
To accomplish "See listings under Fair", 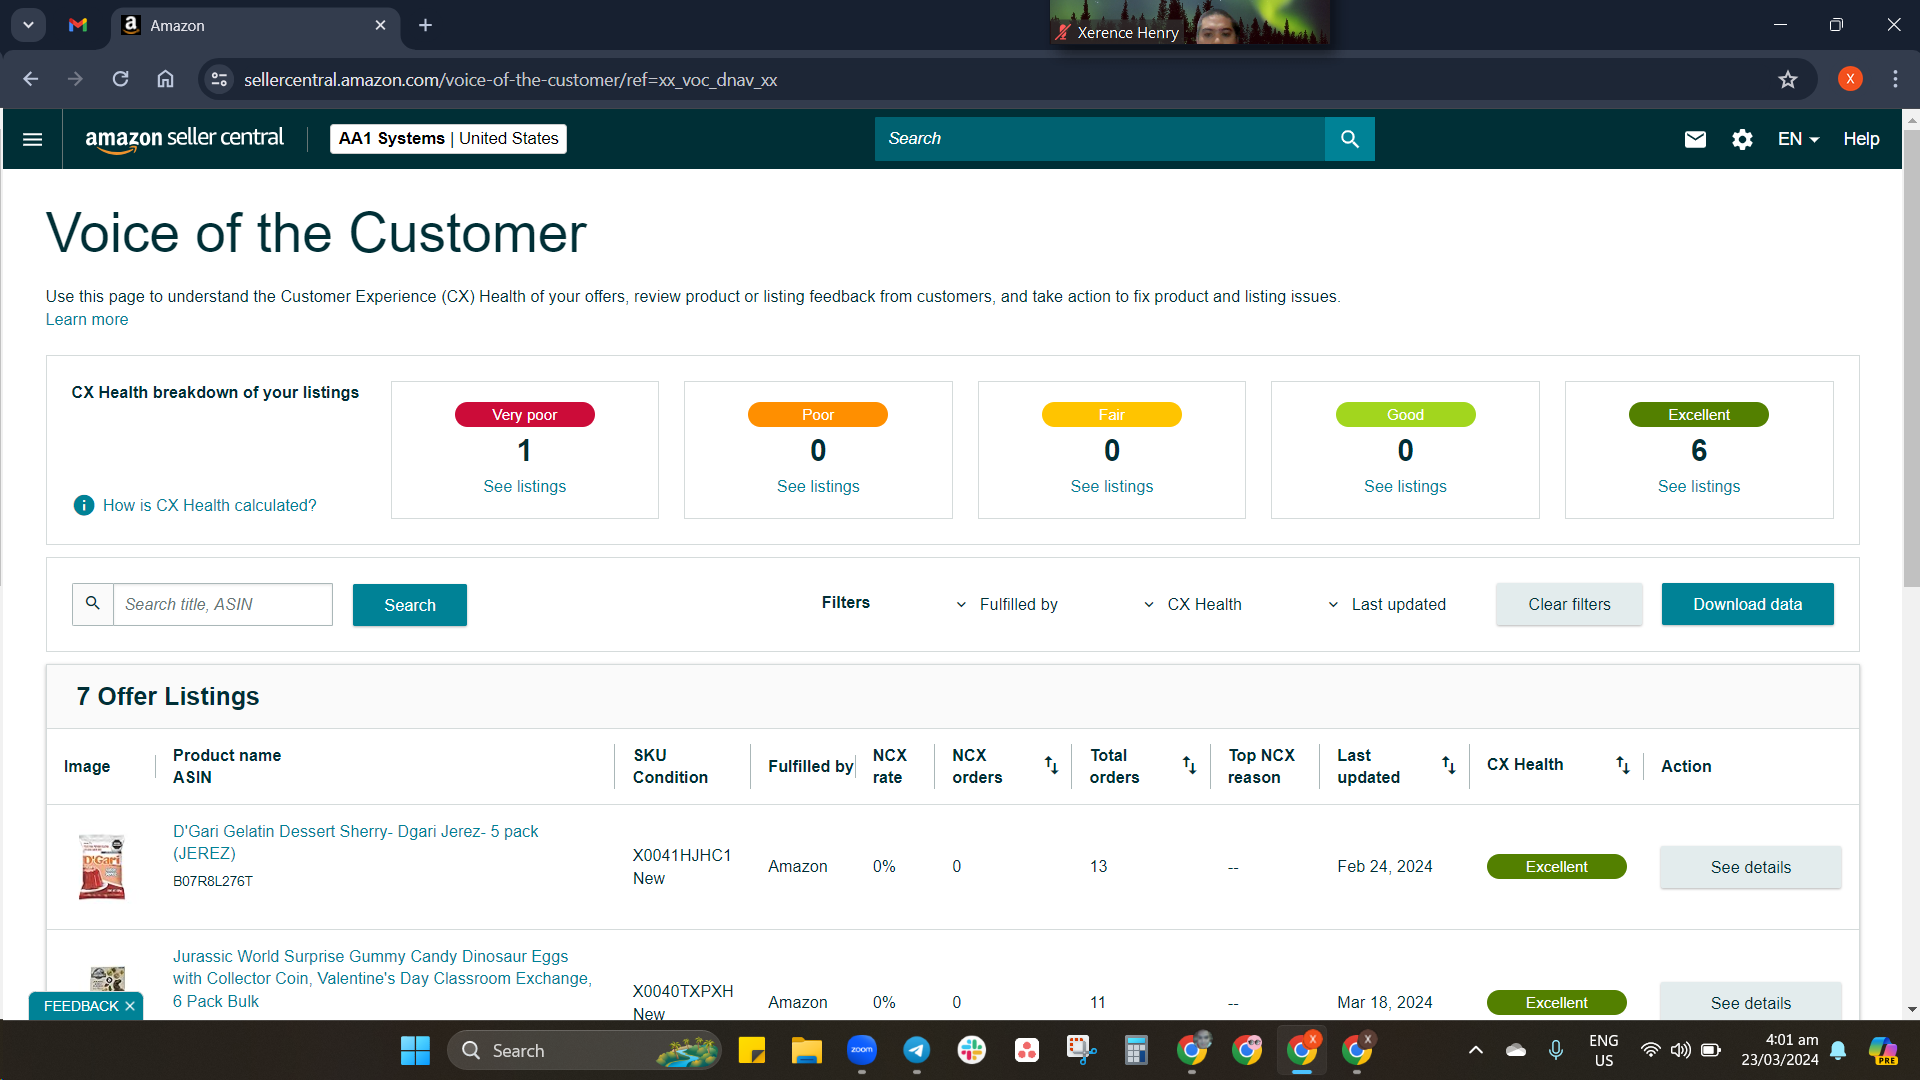I will click(x=1111, y=486).
